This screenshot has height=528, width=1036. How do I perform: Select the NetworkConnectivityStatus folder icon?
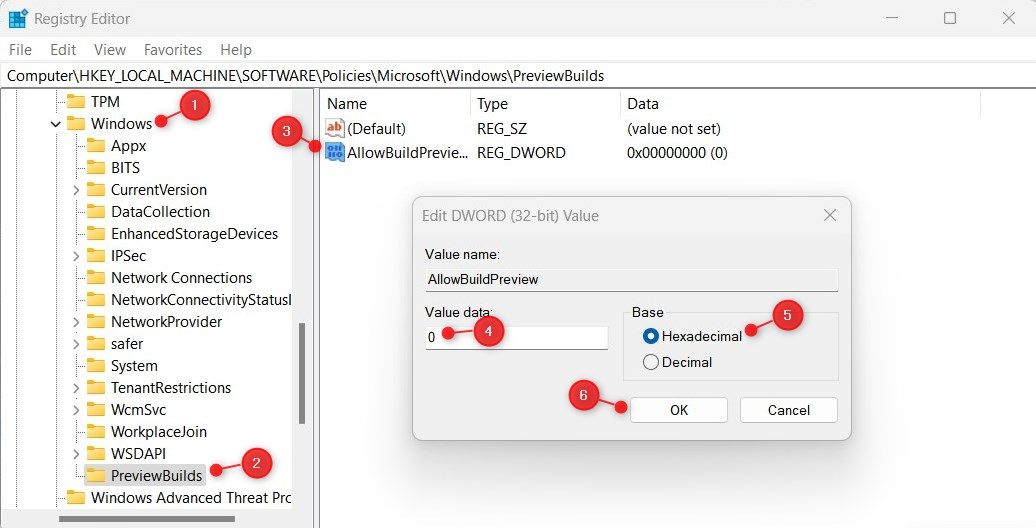[96, 300]
